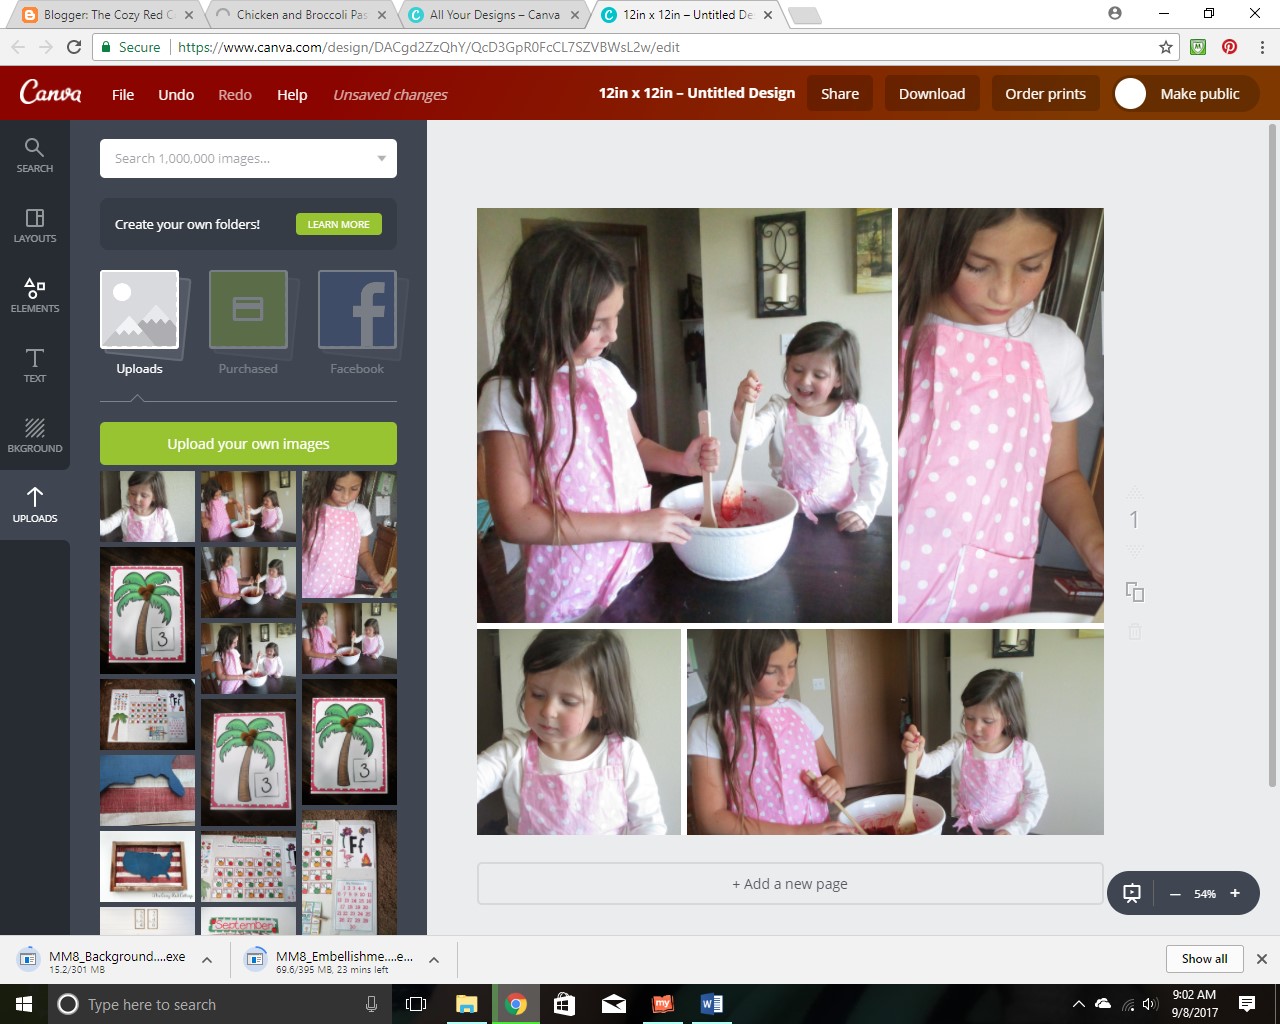Open the Text panel
1280x1024 pixels.
pyautogui.click(x=35, y=366)
